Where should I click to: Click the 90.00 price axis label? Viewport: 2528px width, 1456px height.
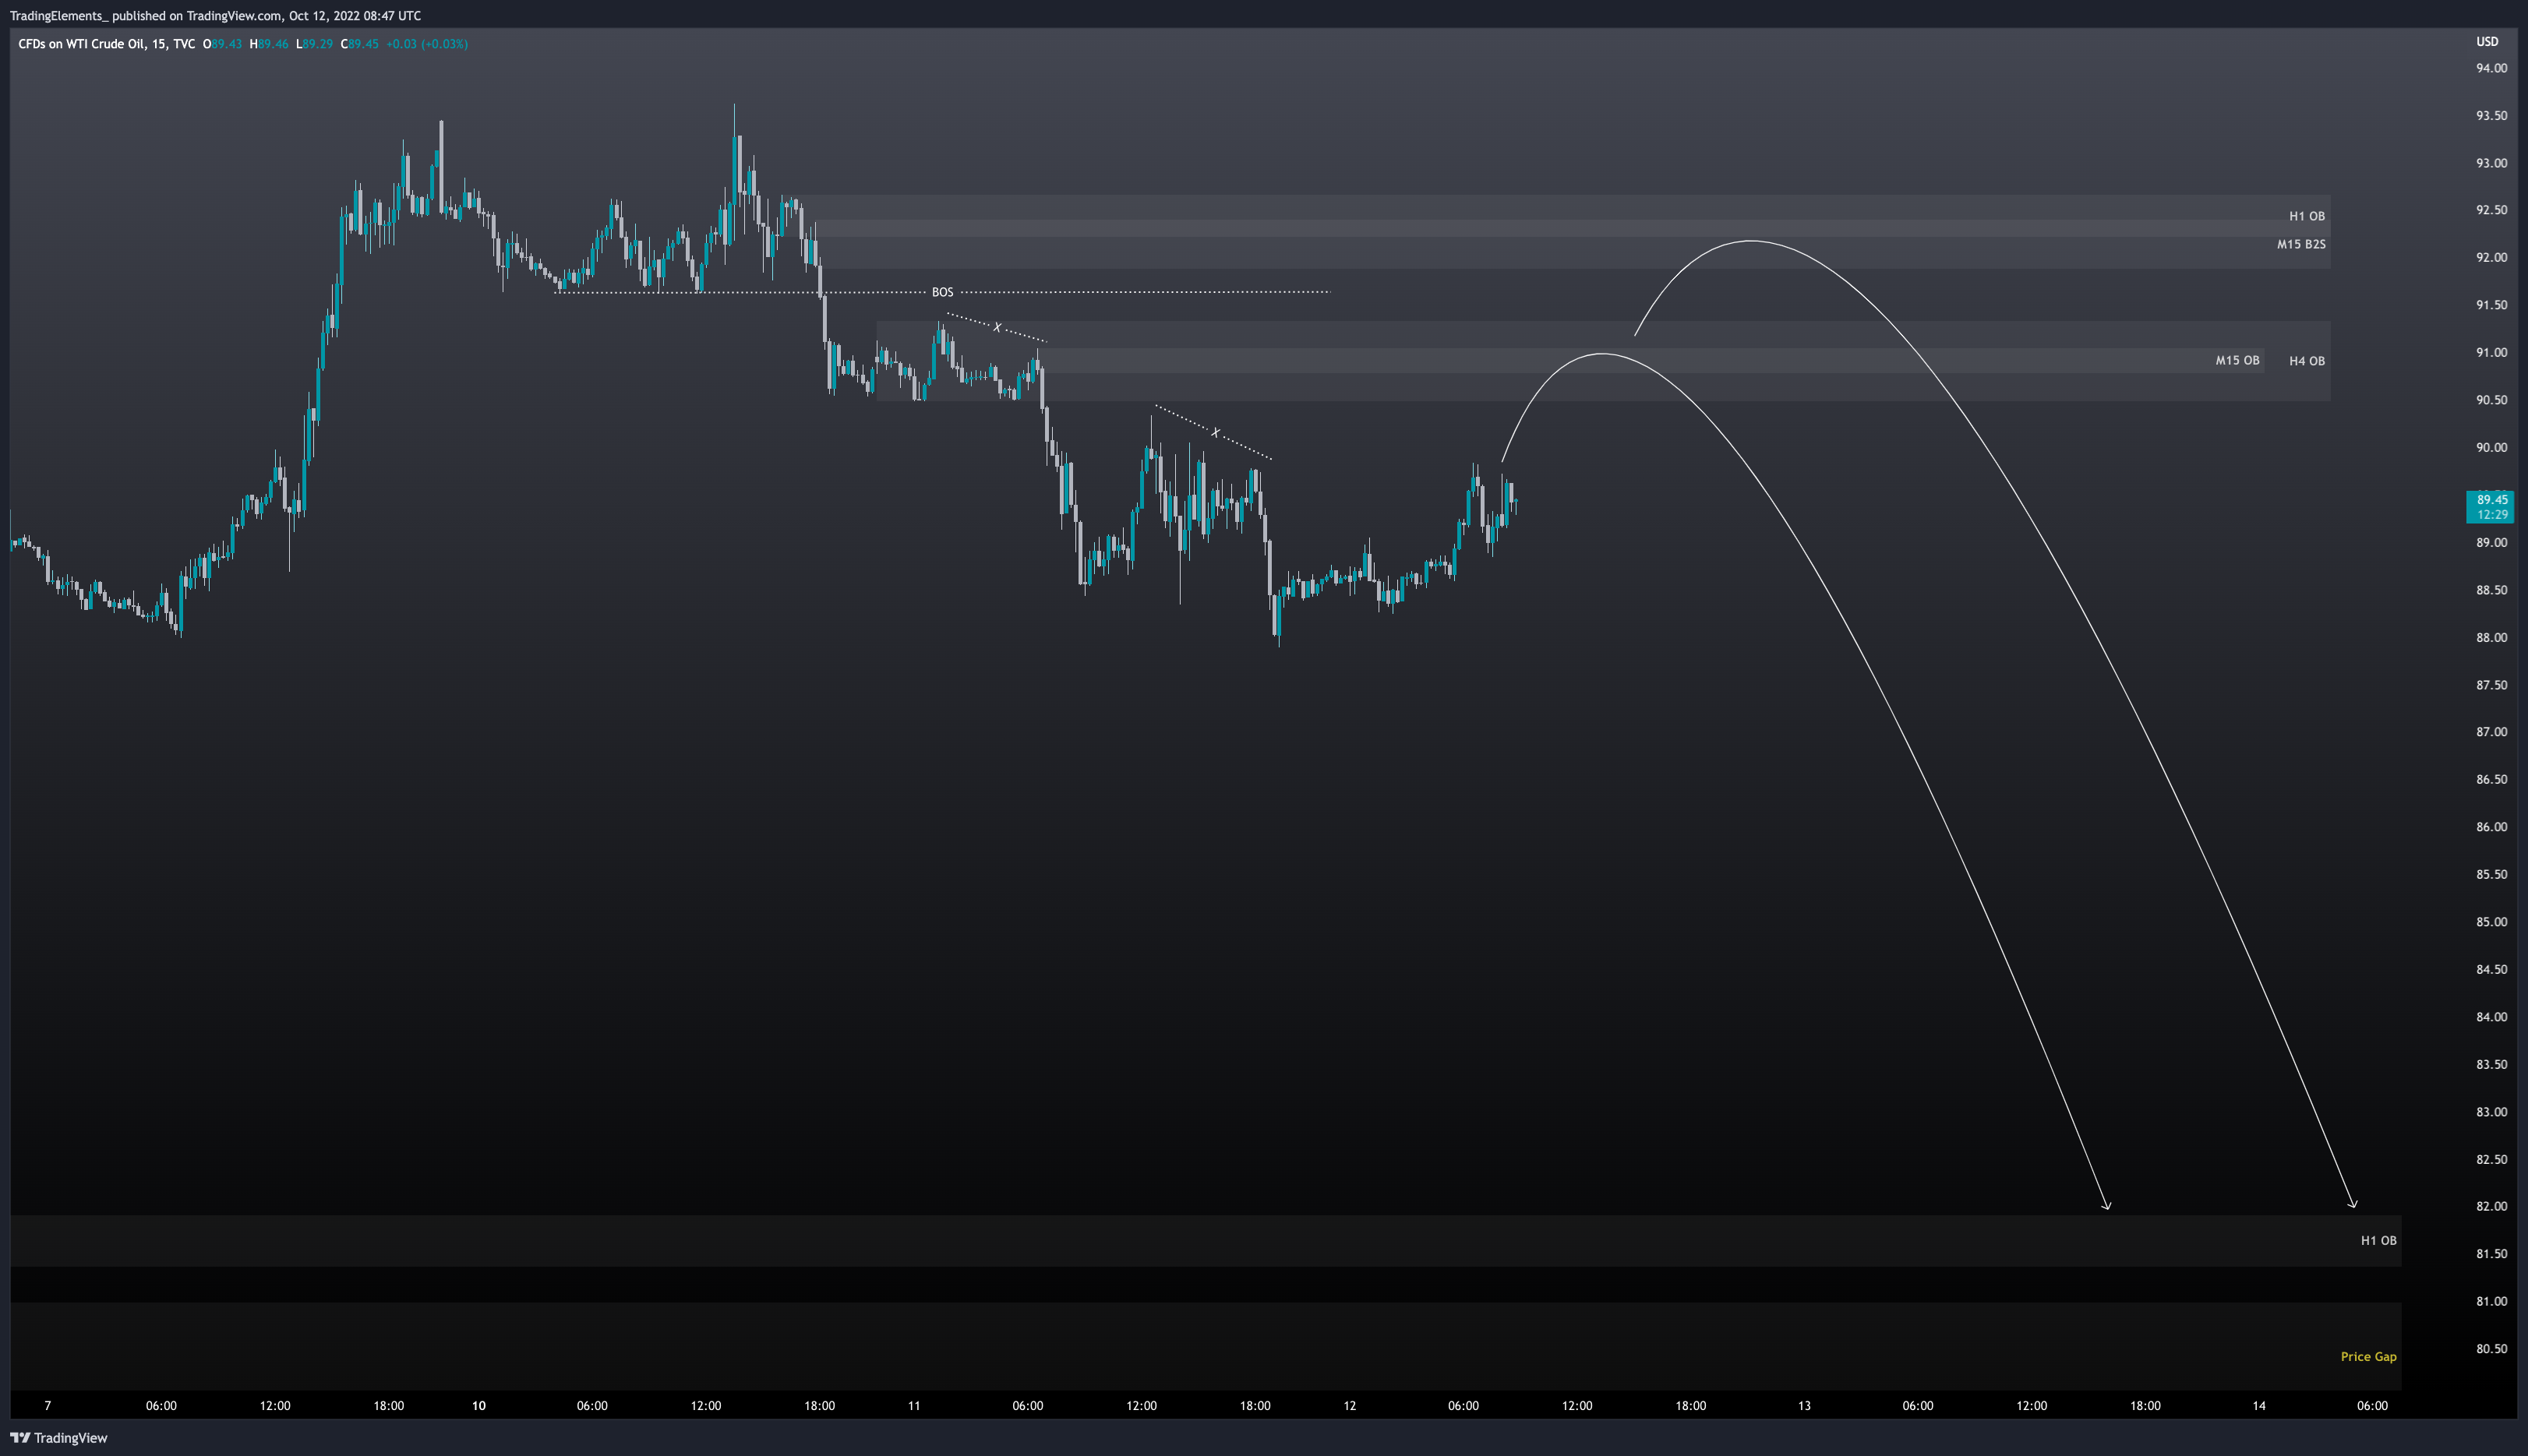coord(2491,448)
